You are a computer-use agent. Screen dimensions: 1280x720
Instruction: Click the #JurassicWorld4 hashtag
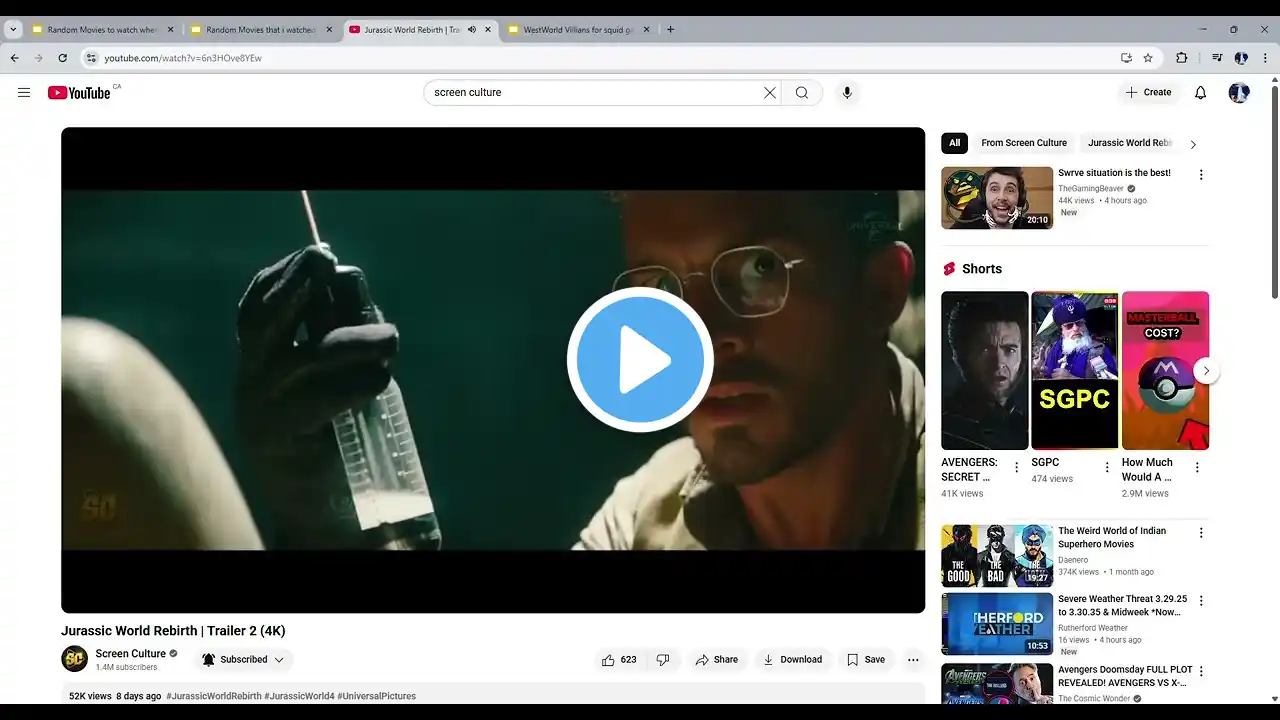click(299, 696)
